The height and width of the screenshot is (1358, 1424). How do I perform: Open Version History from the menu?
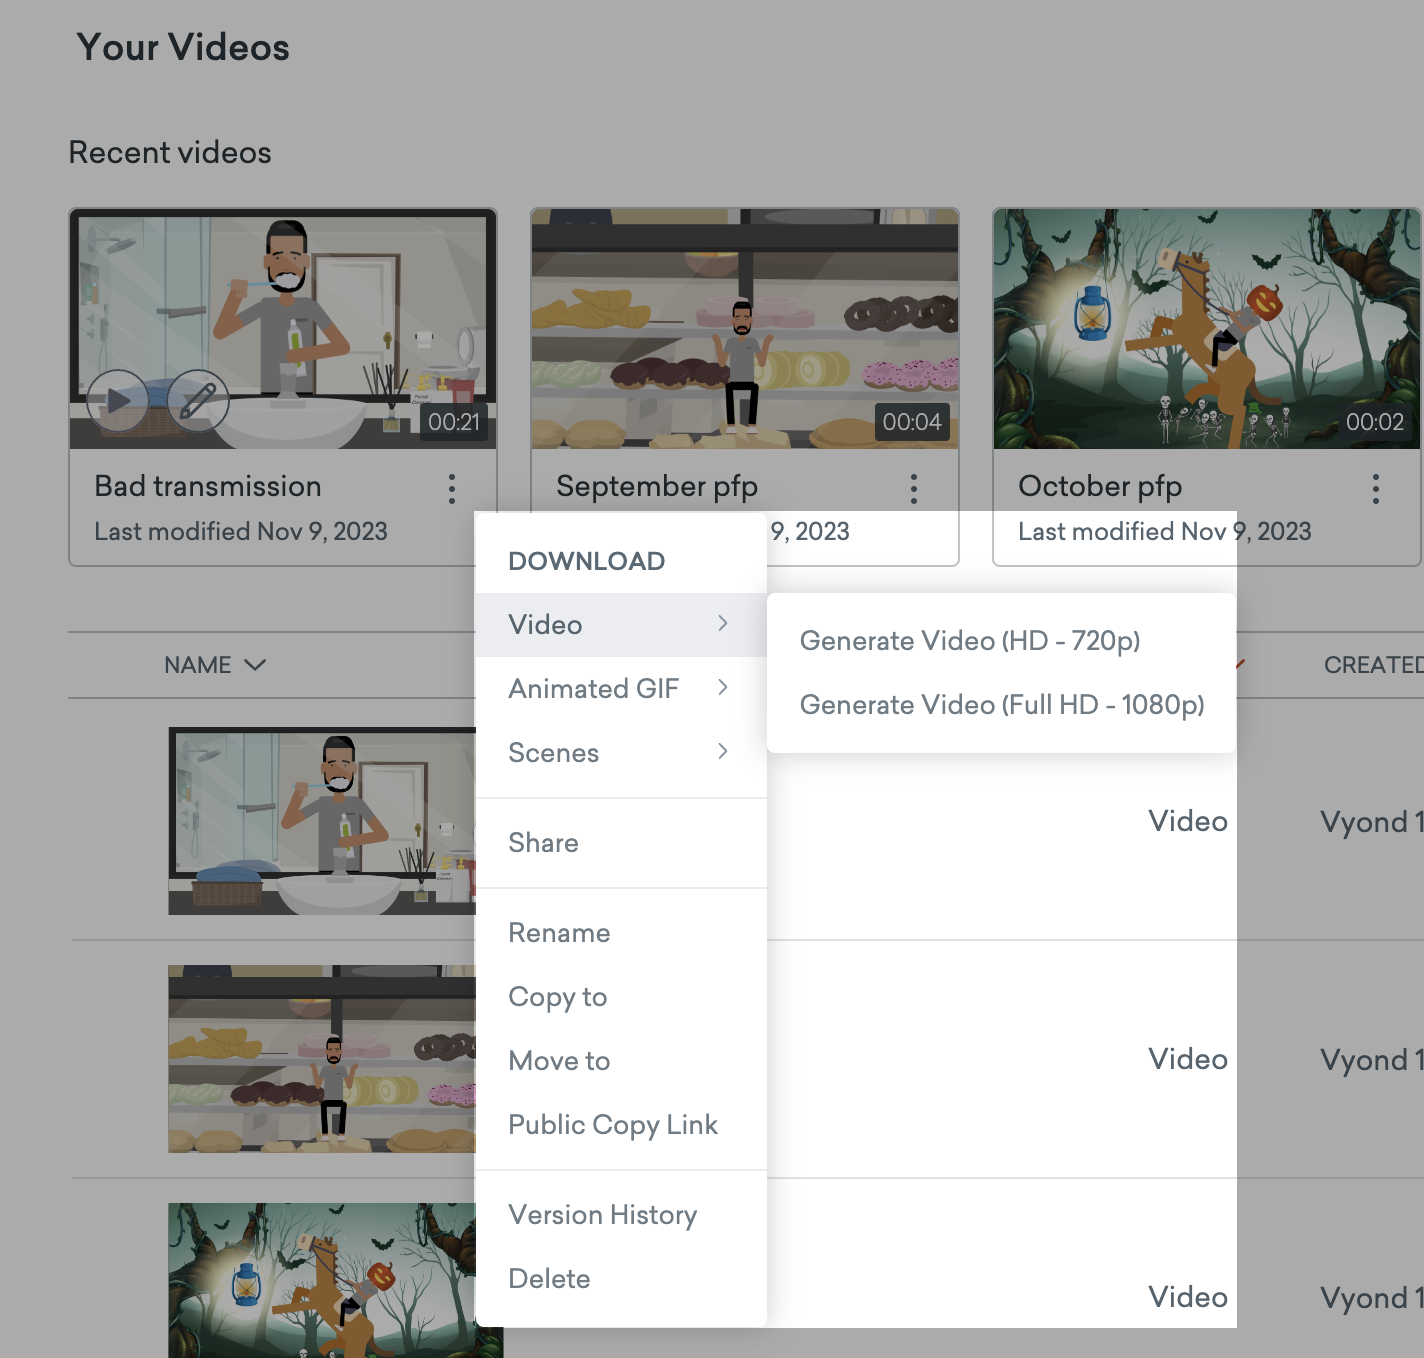tap(621, 1215)
